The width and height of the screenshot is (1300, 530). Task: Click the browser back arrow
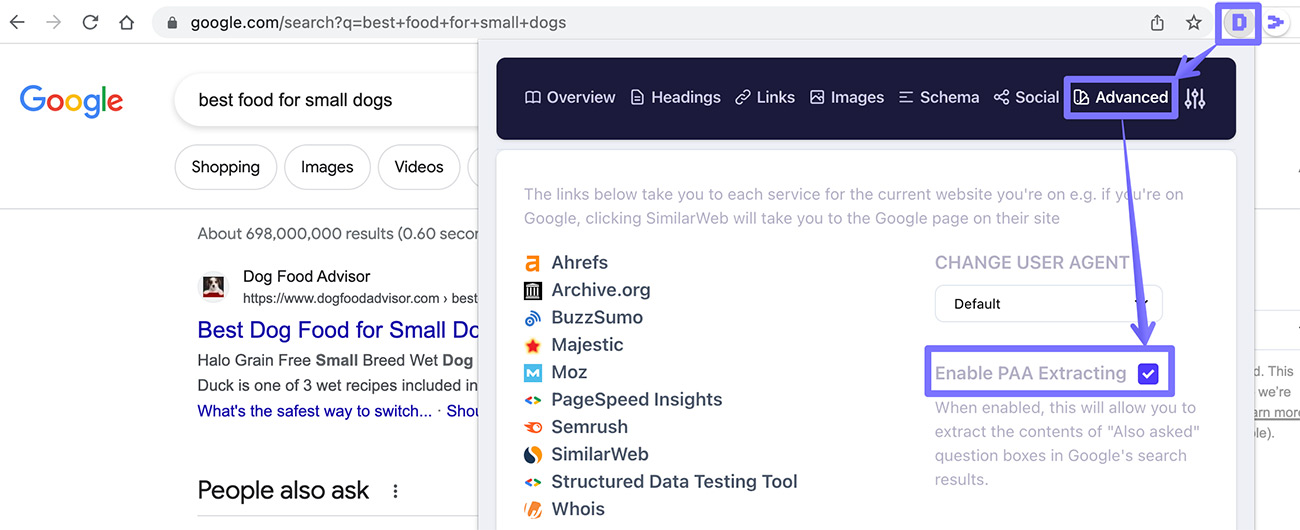pyautogui.click(x=17, y=22)
